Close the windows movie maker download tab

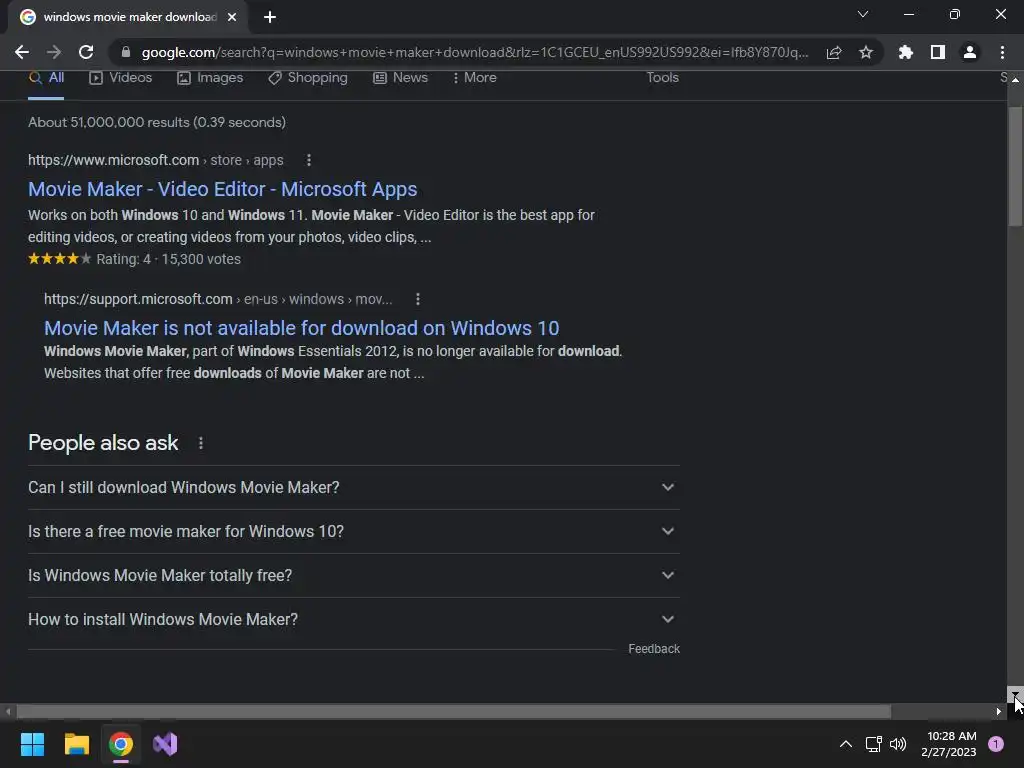pos(232,17)
